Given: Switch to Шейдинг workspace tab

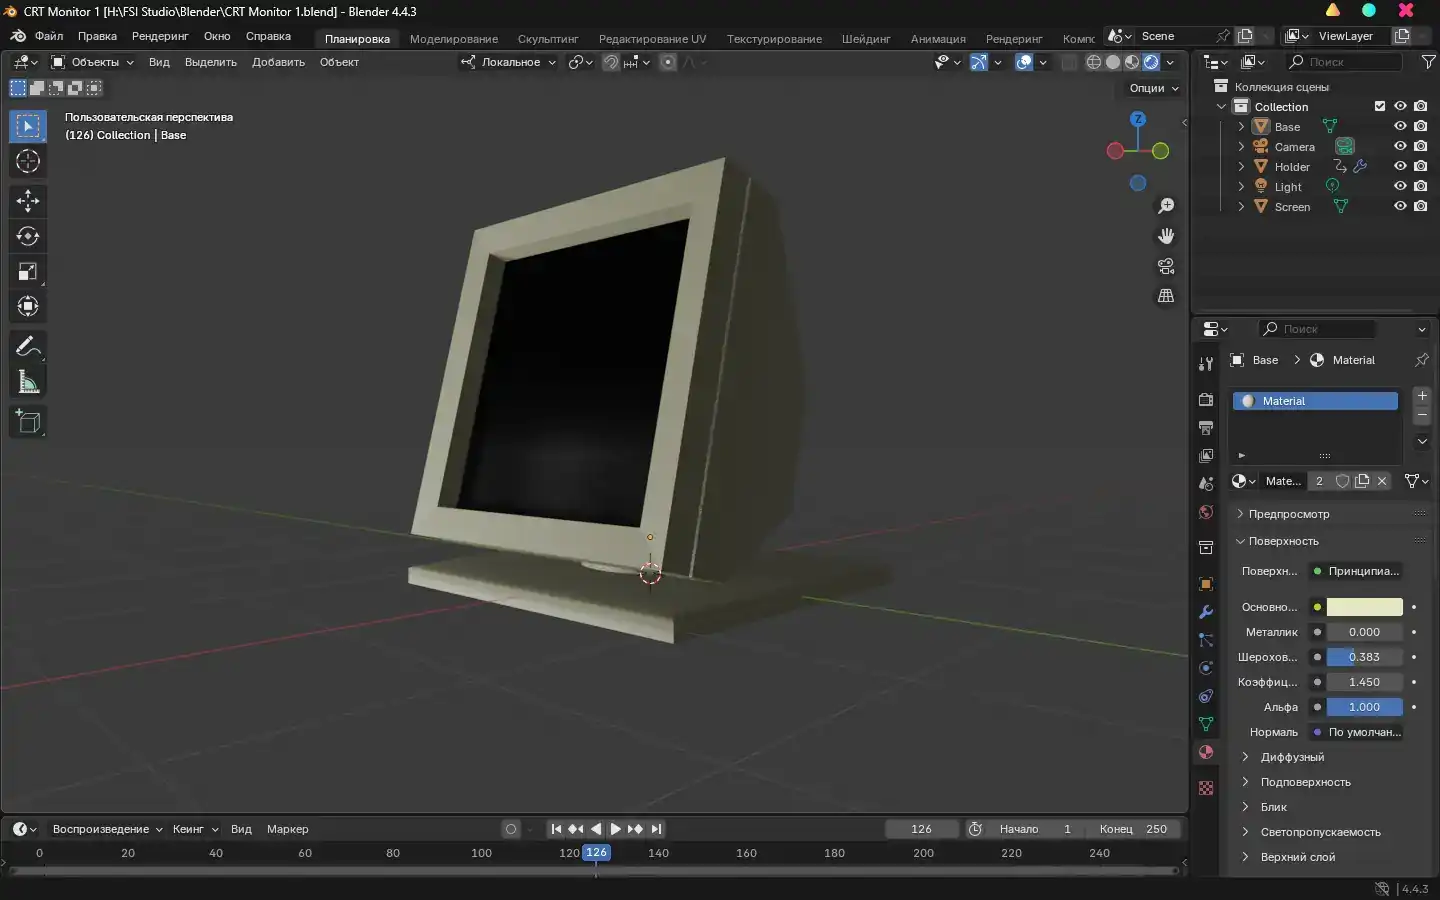Looking at the screenshot, I should tap(866, 39).
